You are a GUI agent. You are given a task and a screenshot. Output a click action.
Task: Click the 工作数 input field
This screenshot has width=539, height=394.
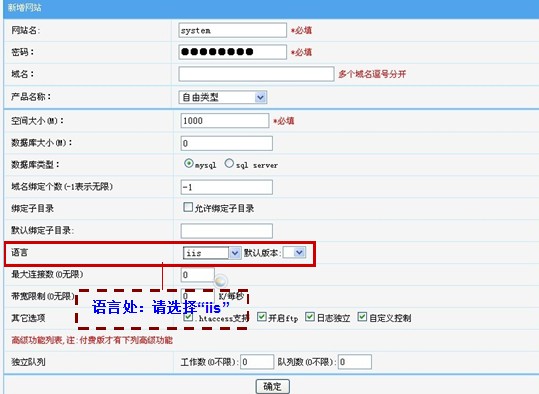pos(257,362)
